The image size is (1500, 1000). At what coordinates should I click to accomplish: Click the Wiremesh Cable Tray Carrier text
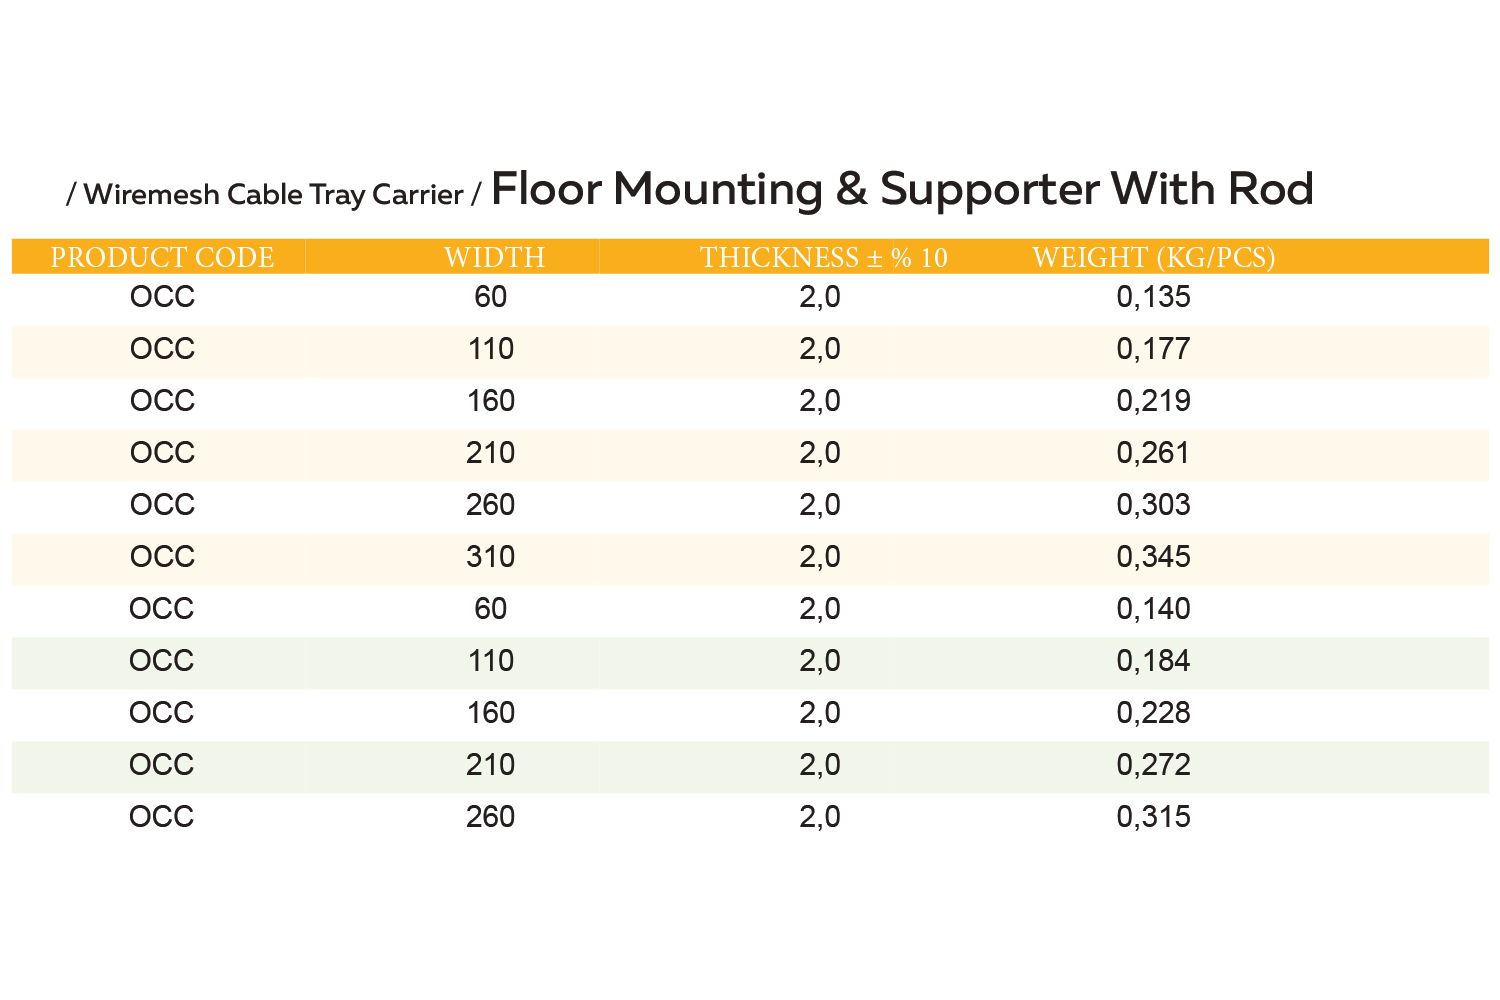(x=273, y=194)
